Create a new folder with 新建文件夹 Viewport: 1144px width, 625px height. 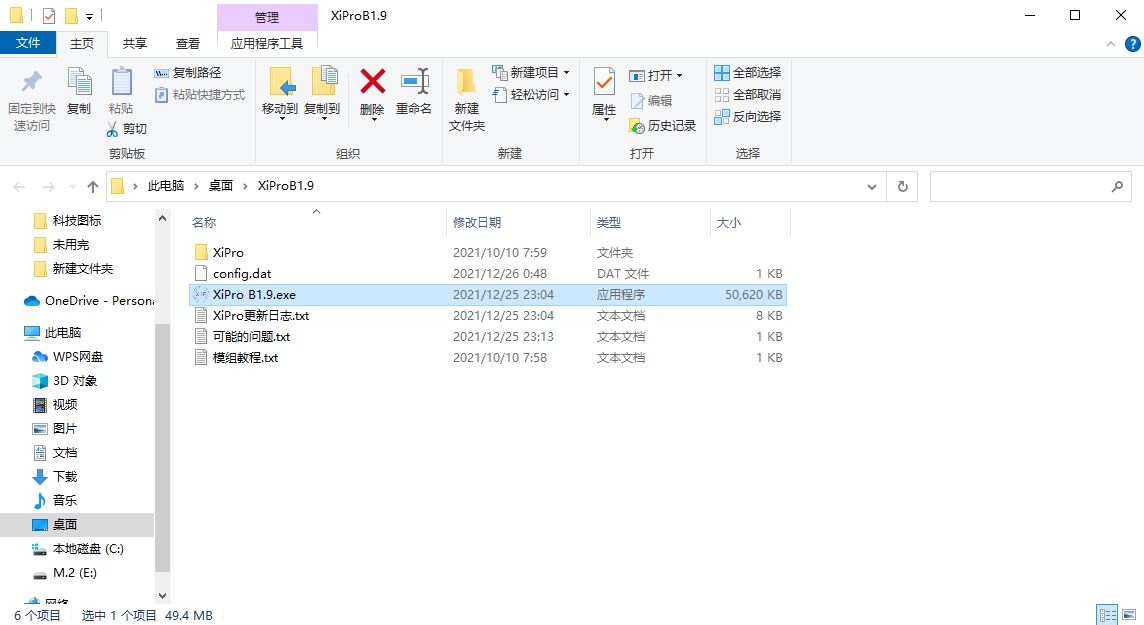click(467, 101)
